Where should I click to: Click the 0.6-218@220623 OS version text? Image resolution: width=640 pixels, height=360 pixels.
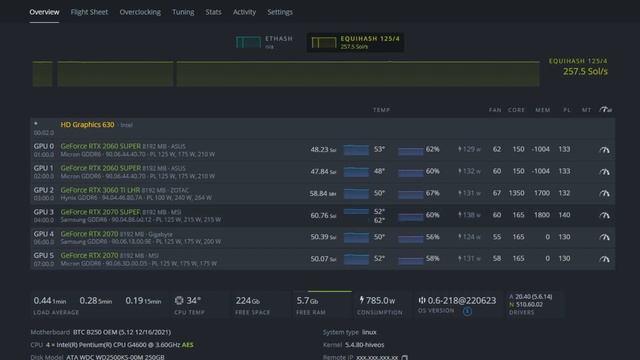tap(462, 300)
